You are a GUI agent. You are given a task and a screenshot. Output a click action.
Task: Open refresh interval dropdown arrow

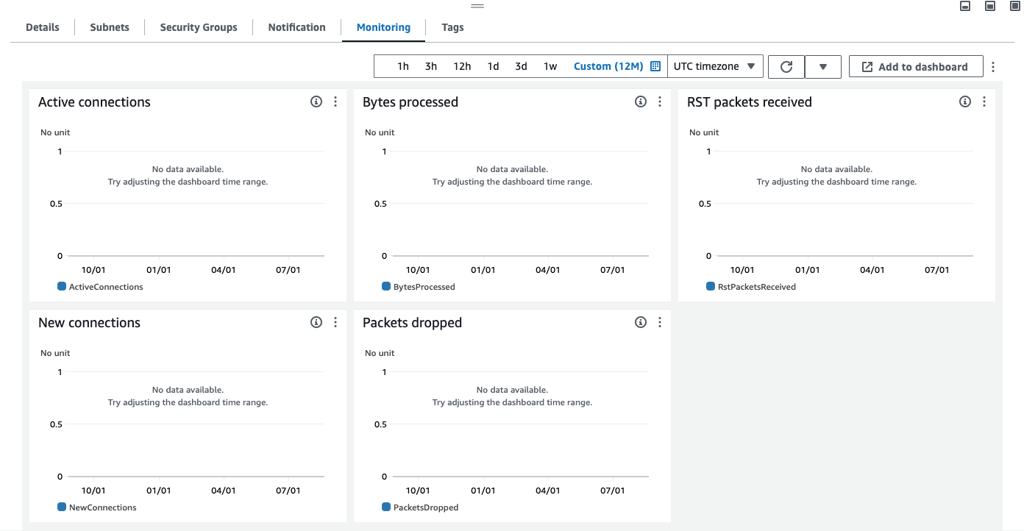823,67
